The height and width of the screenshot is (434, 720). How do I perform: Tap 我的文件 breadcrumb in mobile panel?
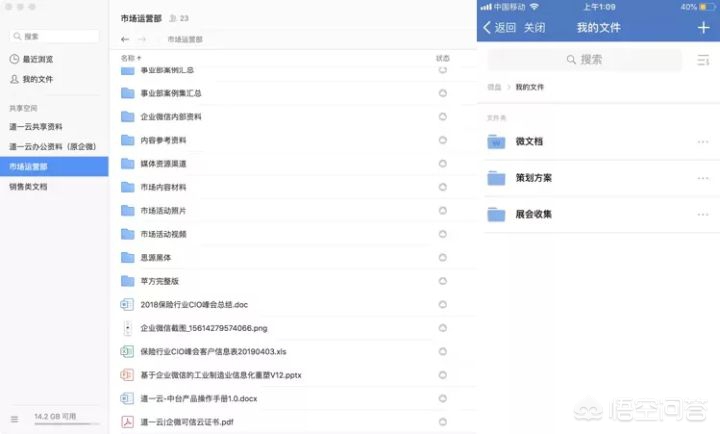529,87
